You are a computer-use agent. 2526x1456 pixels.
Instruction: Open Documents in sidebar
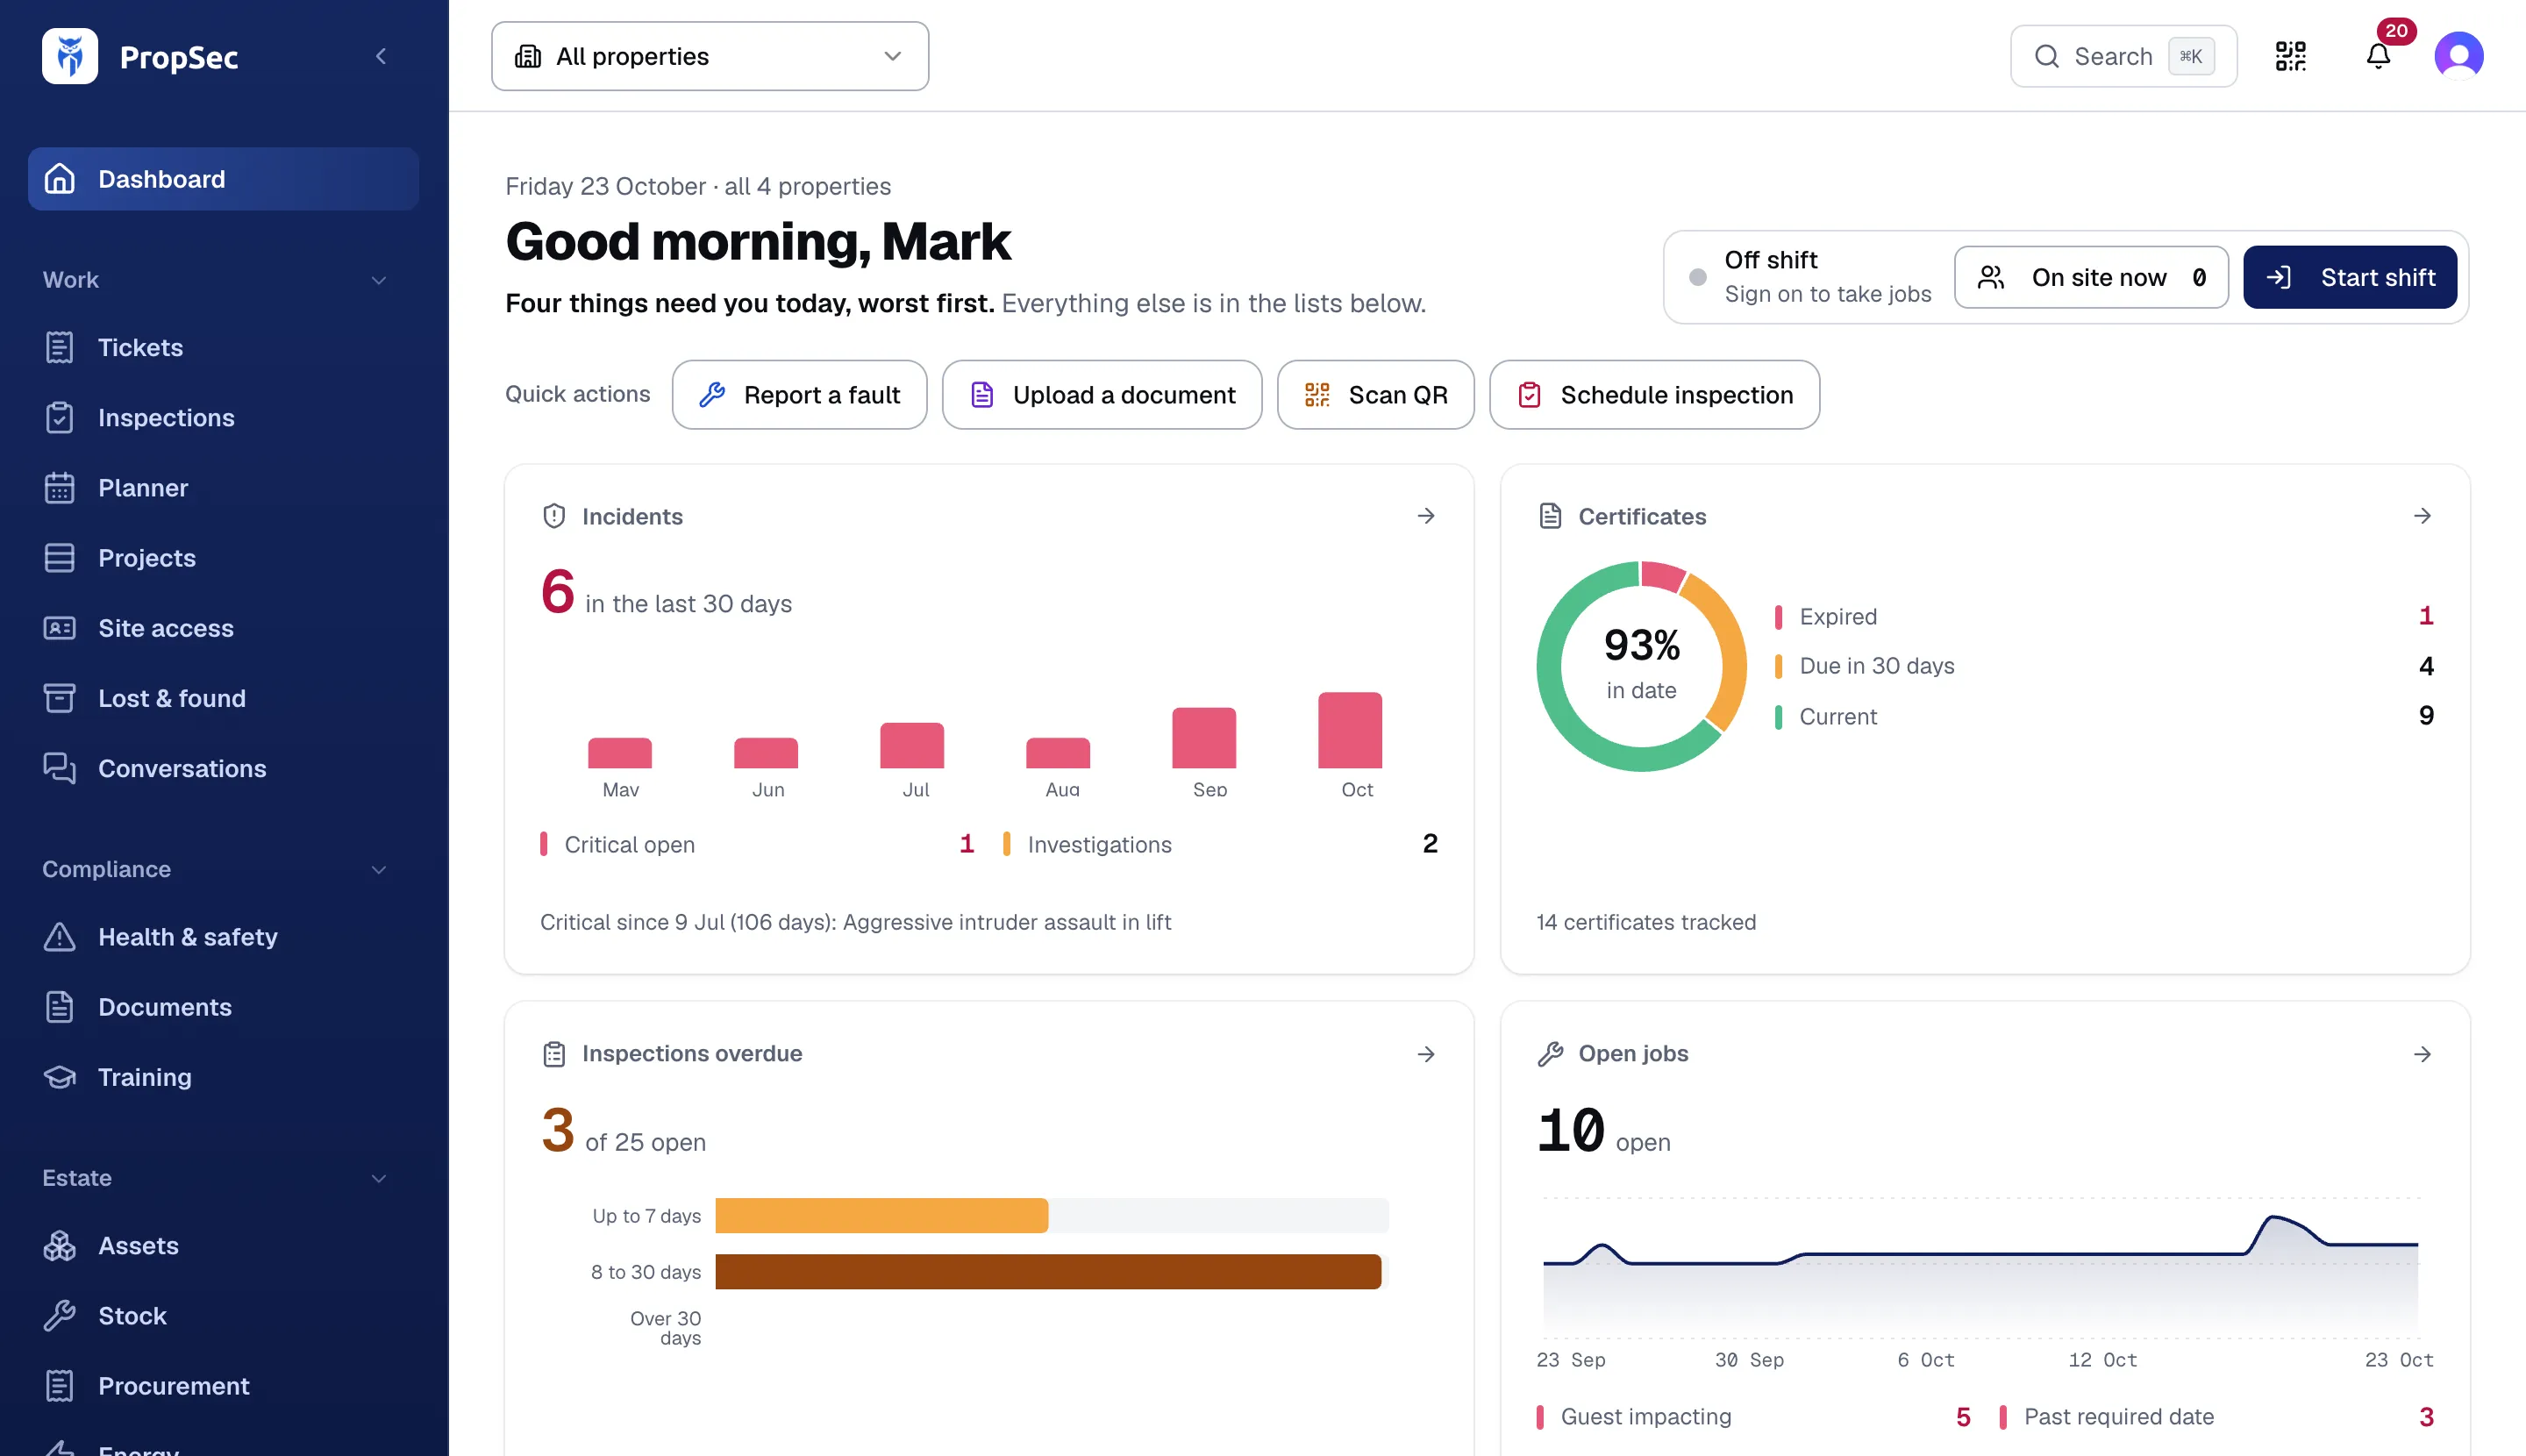tap(223, 1007)
